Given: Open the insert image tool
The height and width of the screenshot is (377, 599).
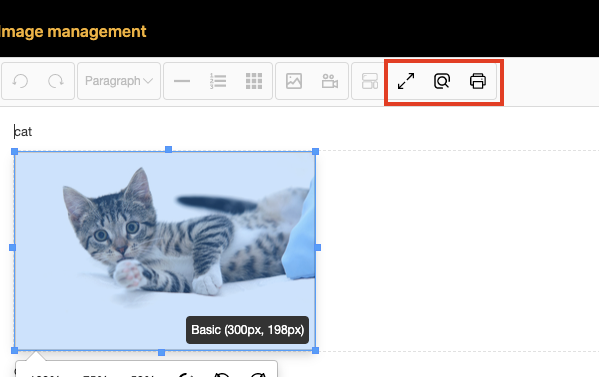Looking at the screenshot, I should pos(294,81).
